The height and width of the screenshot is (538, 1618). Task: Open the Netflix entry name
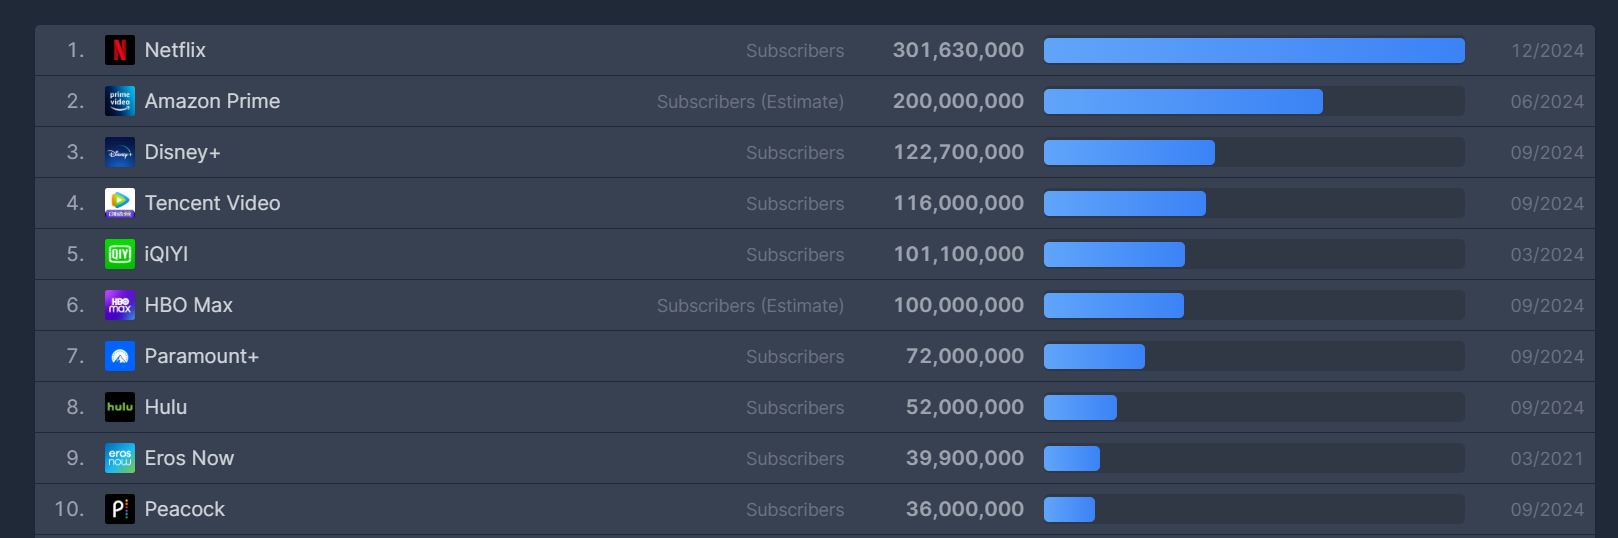tap(175, 50)
